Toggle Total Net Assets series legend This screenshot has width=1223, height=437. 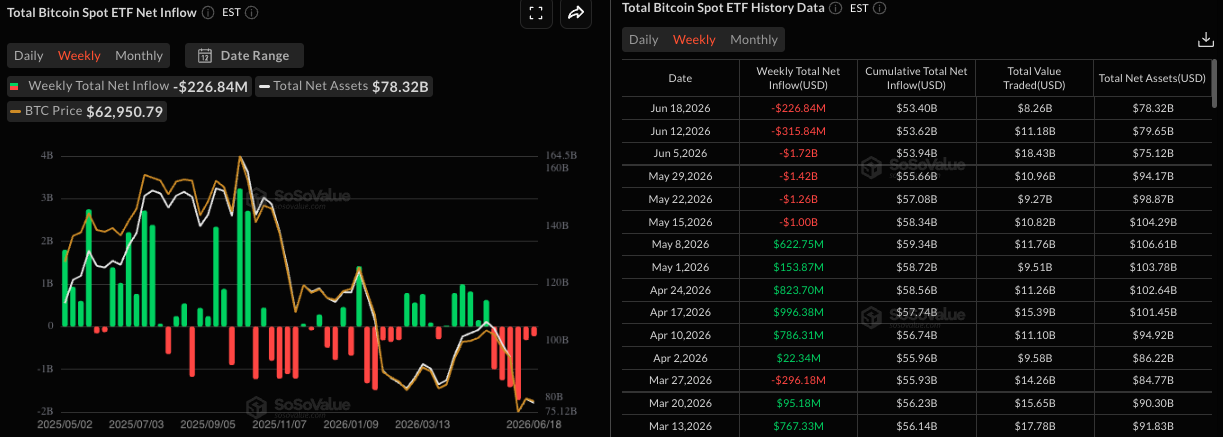pos(344,87)
